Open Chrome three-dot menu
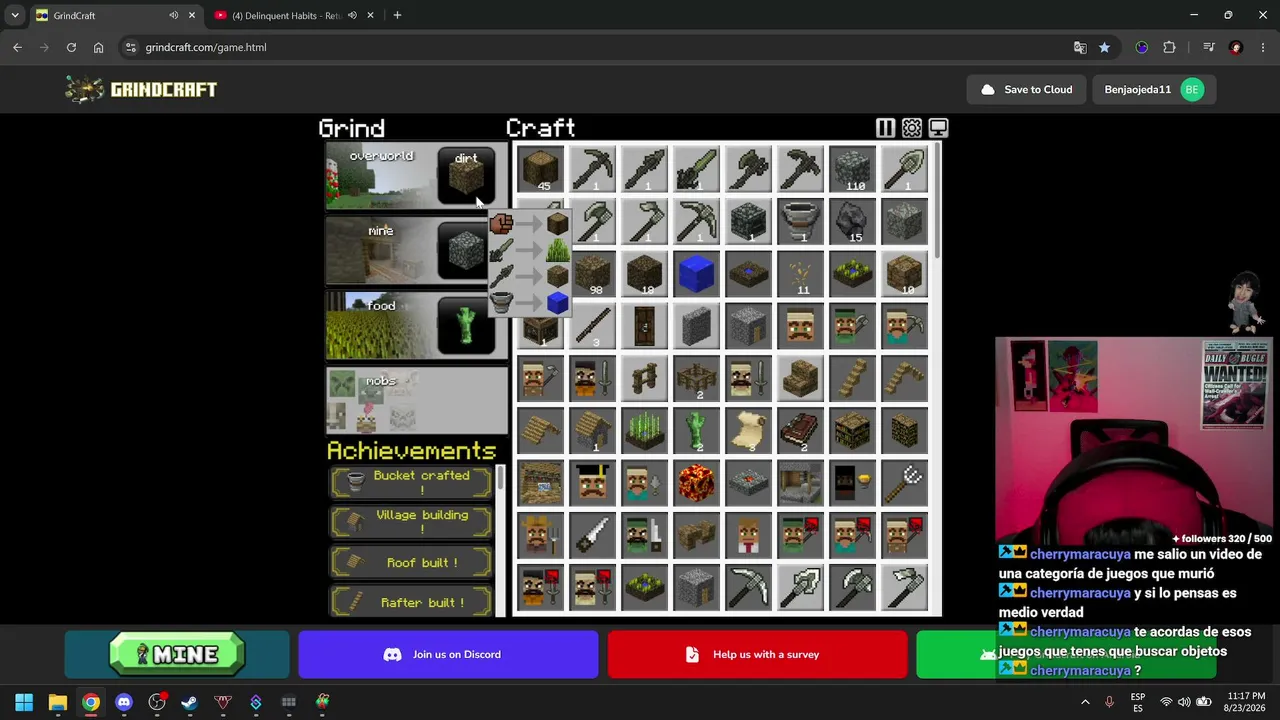Screen dimensions: 1280x720 (x=1264, y=47)
